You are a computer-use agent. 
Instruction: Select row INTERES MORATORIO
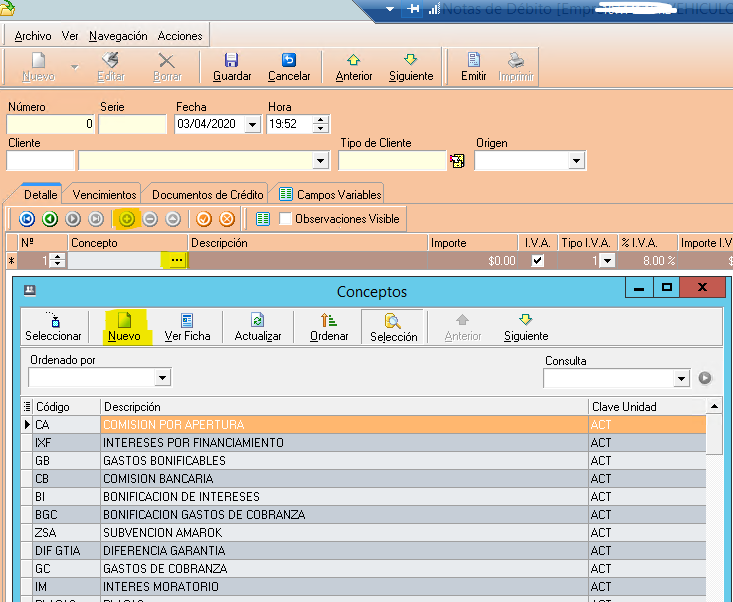coord(364,587)
